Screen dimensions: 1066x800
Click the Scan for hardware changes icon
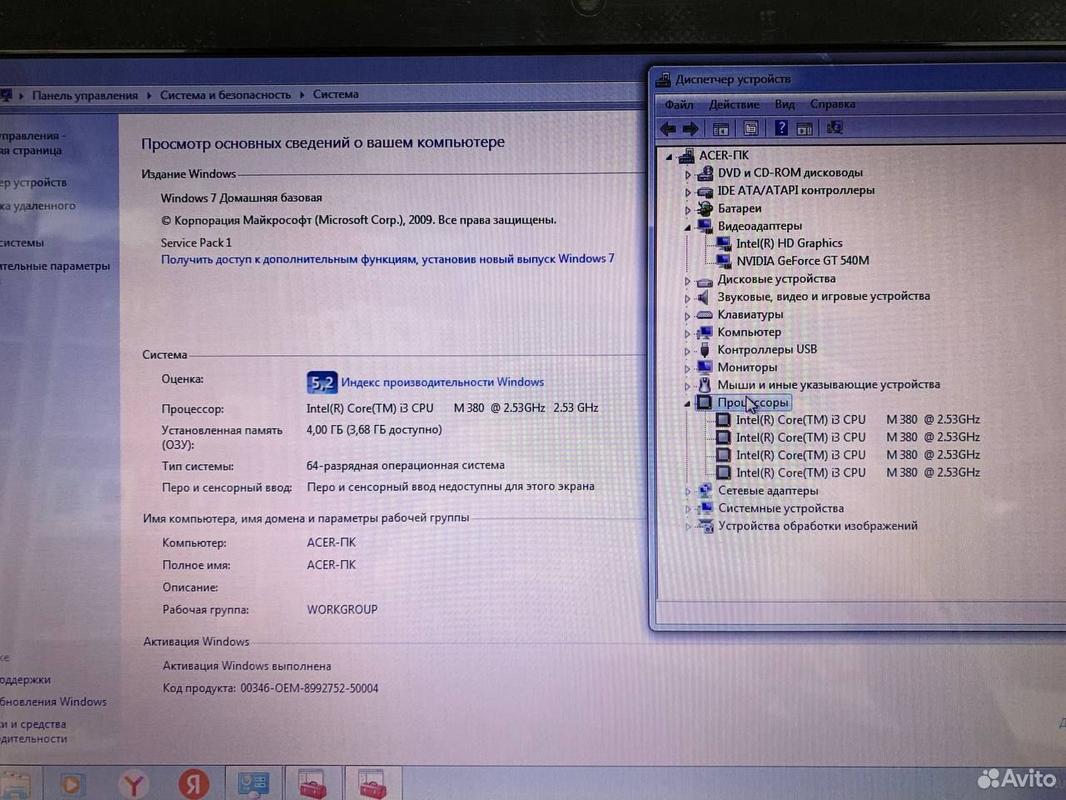[834, 128]
